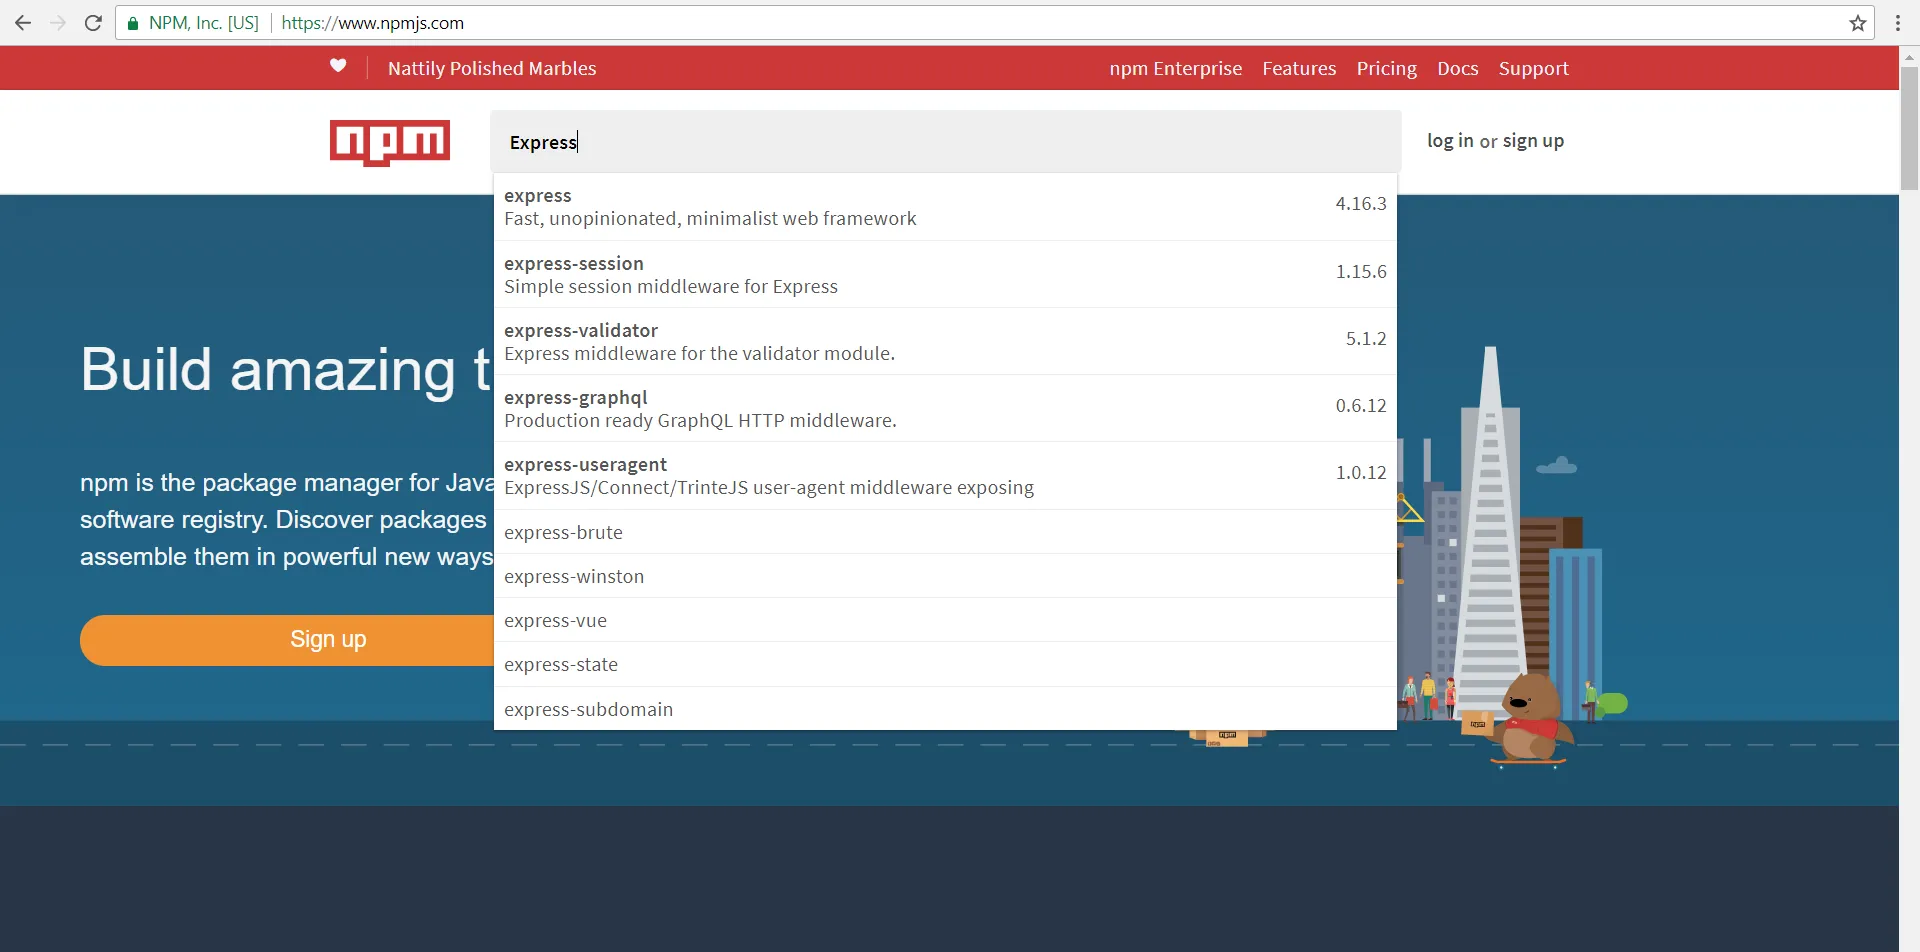Viewport: 1920px width, 952px height.
Task: Click the version number 5.1.2
Action: pos(1366,339)
